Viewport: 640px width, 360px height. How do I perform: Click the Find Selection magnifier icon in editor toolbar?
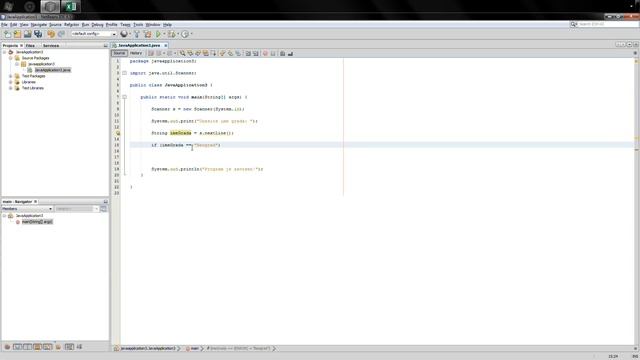click(182, 53)
